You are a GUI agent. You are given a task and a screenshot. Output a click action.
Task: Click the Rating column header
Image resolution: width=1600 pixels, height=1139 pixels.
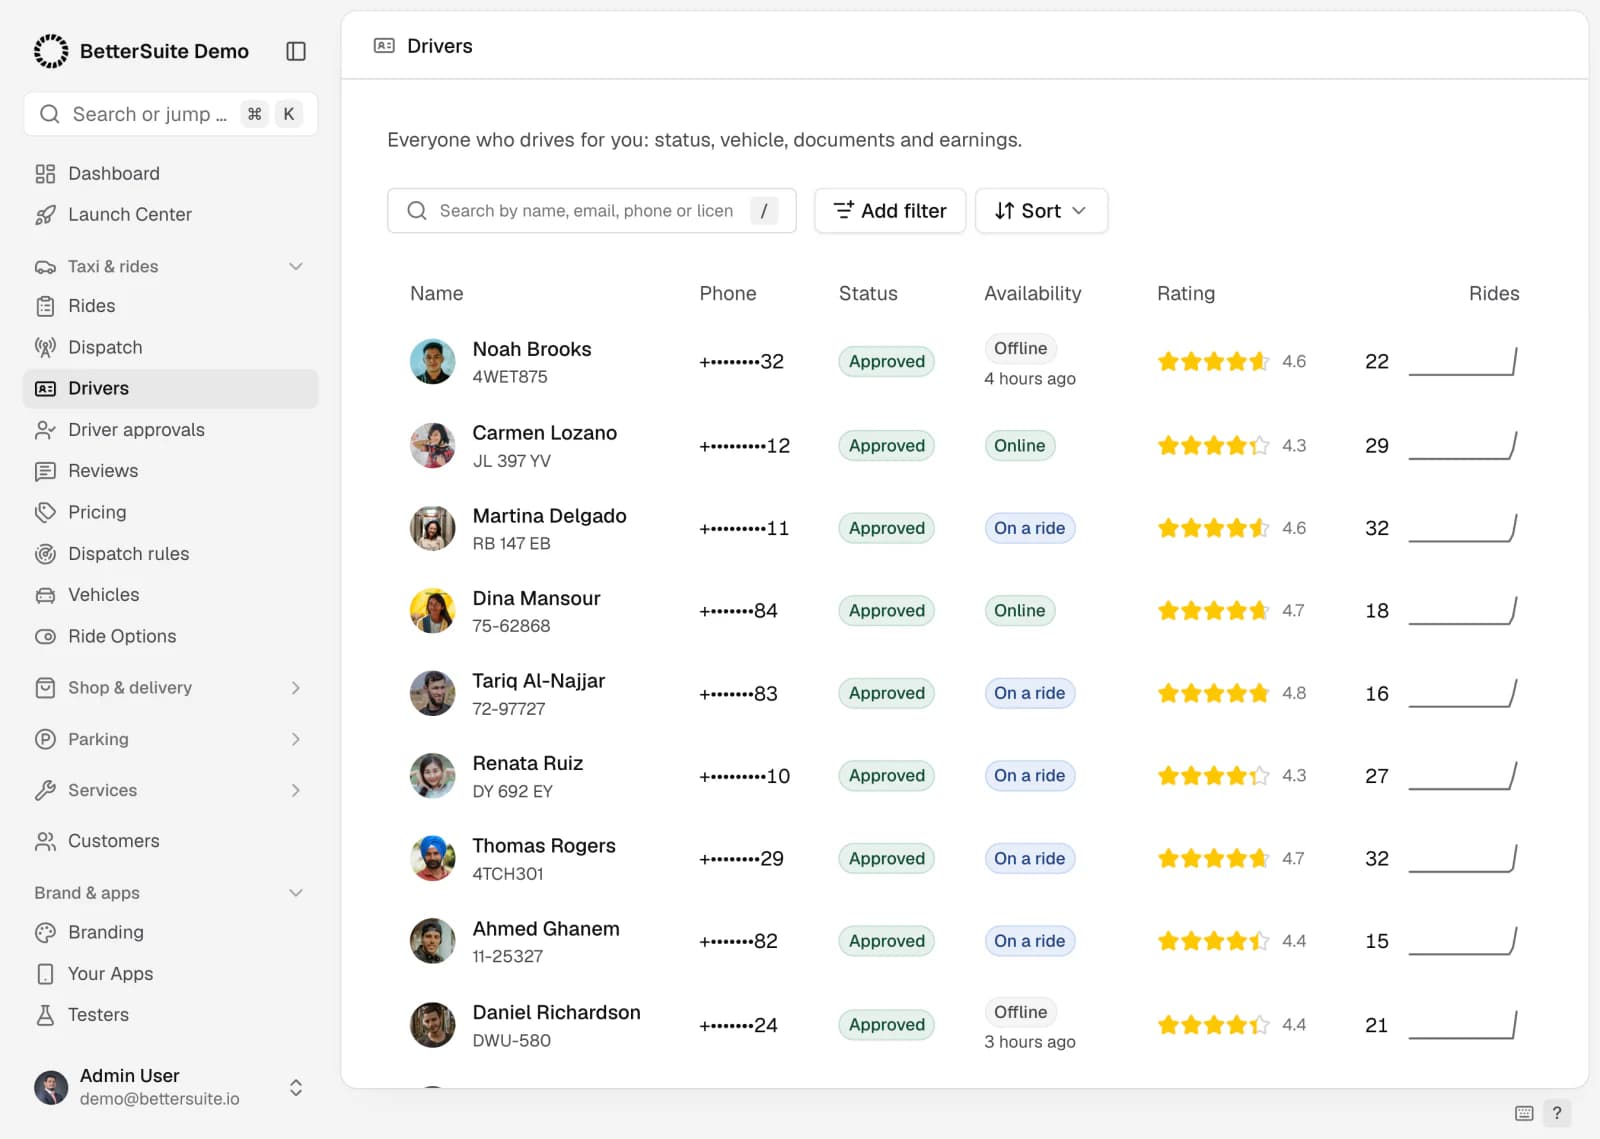tap(1186, 294)
